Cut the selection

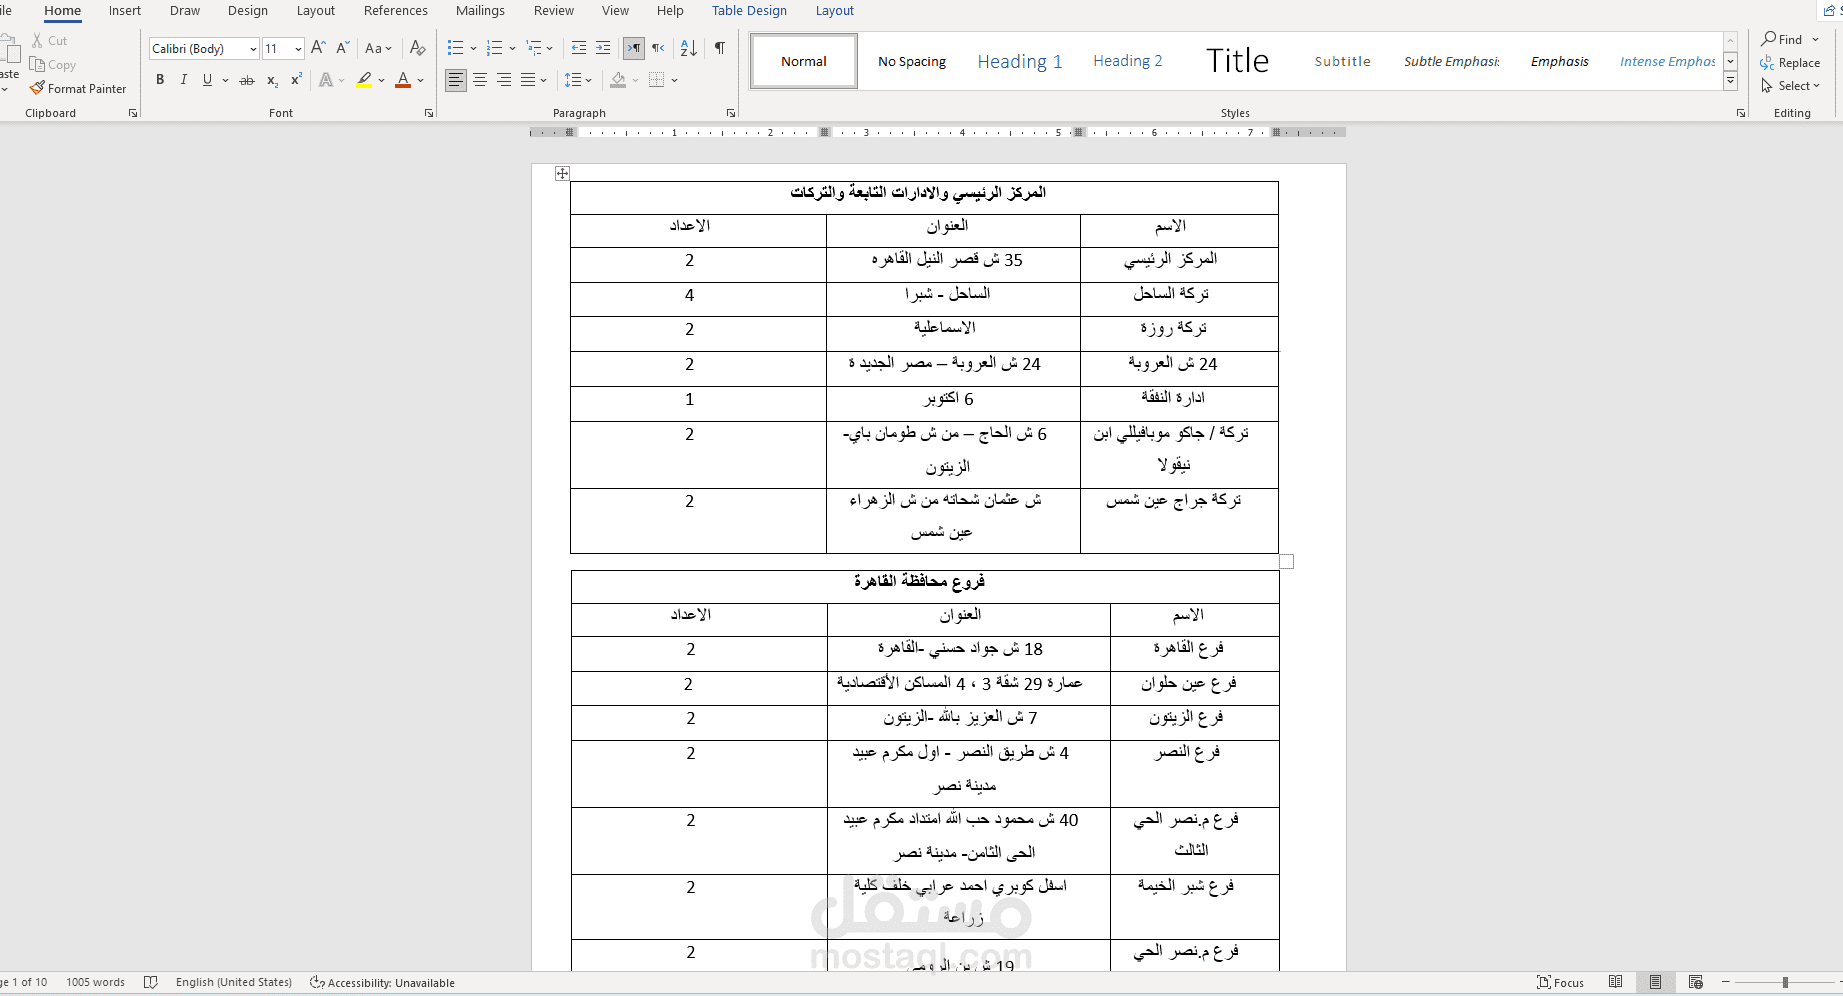point(50,41)
